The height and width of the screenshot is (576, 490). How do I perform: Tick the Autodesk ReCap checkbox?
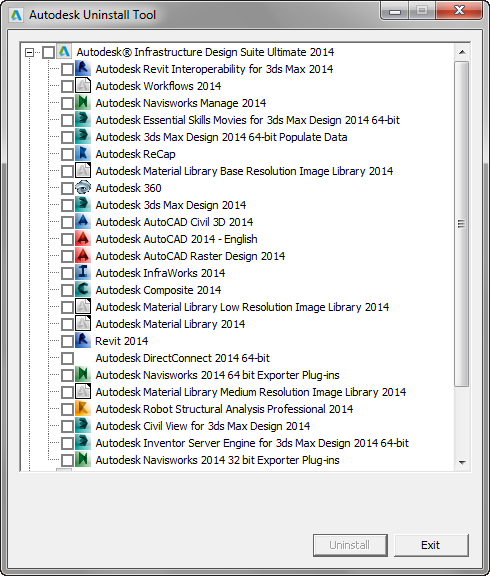point(67,154)
